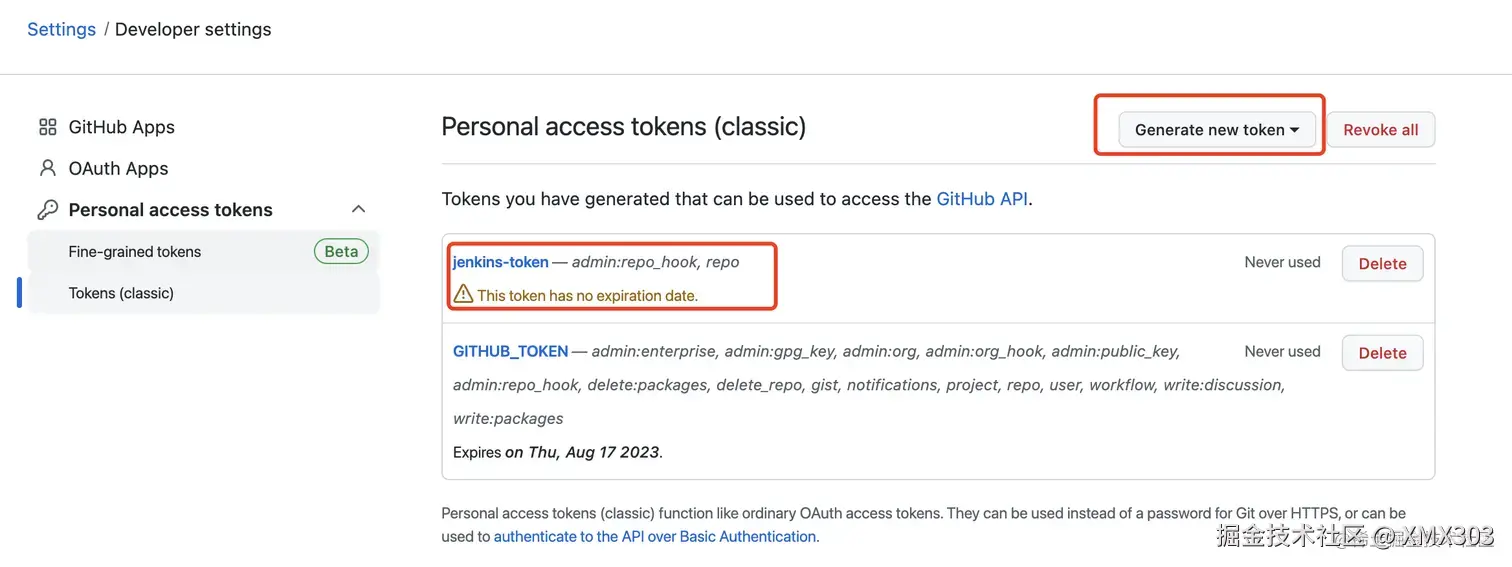Click the warning triangle icon under jenkins-token
The height and width of the screenshot is (567, 1512).
[x=463, y=295]
